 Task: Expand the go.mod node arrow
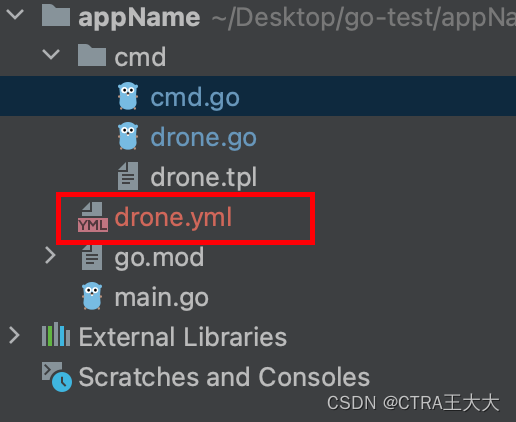click(x=50, y=256)
